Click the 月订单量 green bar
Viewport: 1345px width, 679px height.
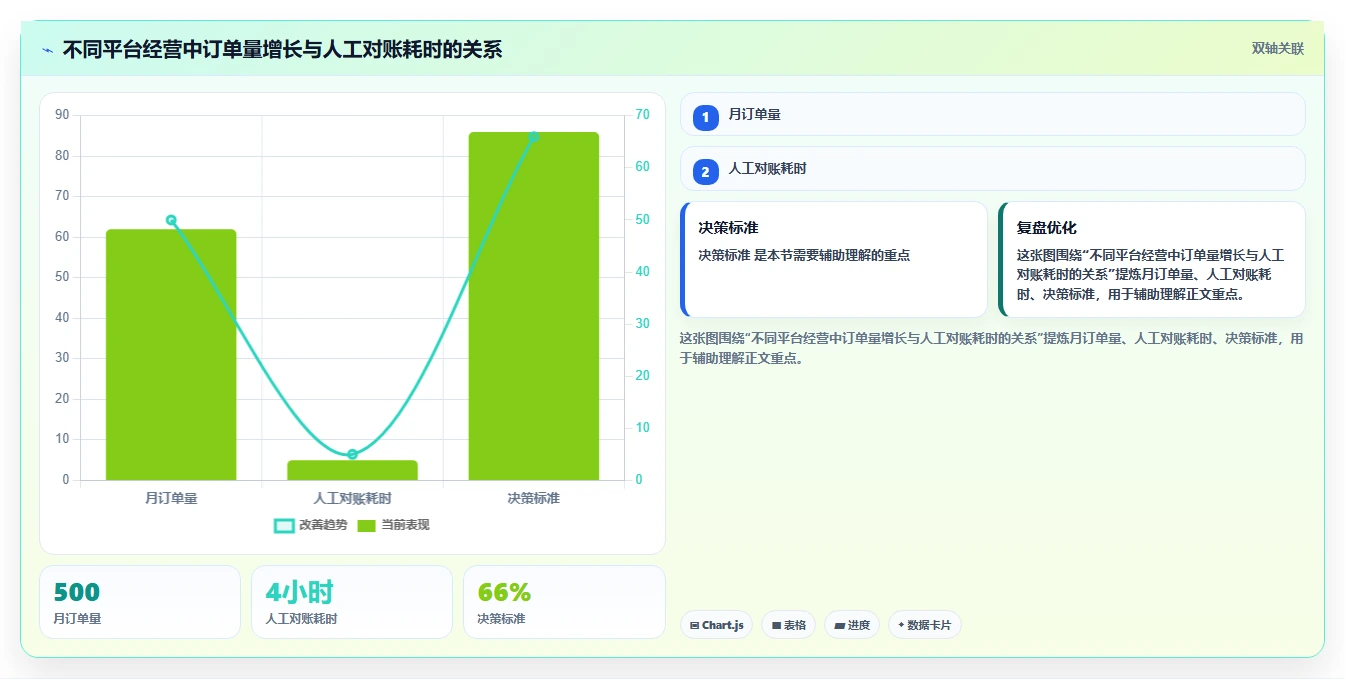(171, 355)
